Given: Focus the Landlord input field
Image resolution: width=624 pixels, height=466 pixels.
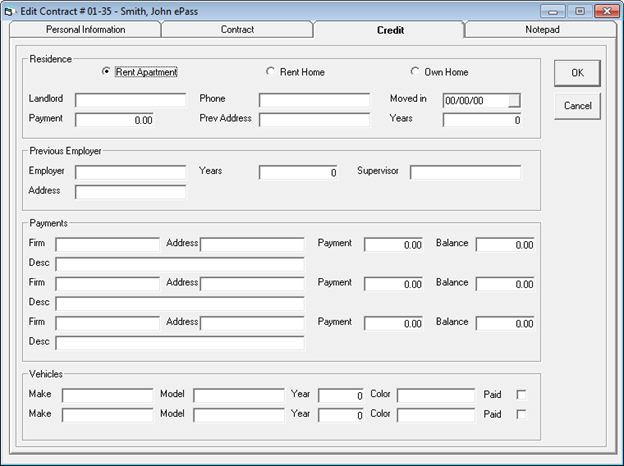Looking at the screenshot, I should 131,100.
